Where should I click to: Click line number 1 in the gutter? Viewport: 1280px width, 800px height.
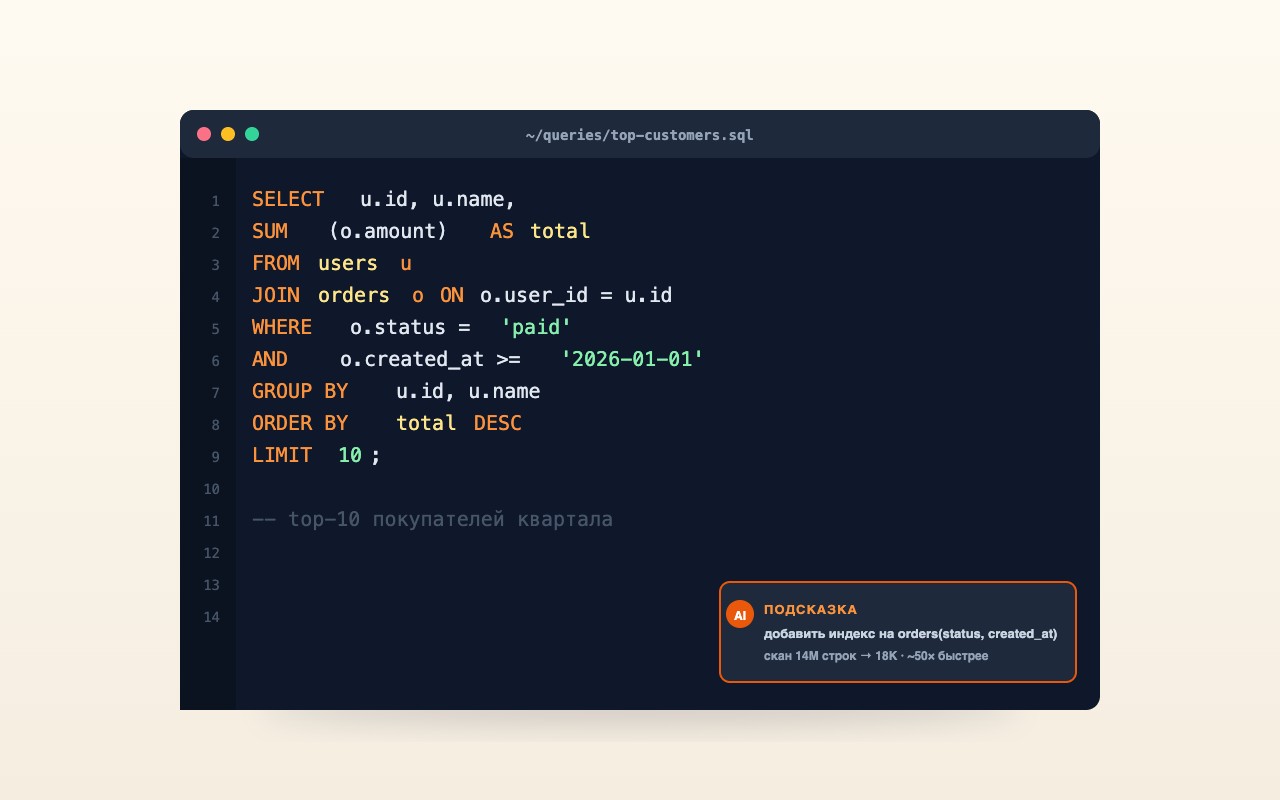click(215, 201)
